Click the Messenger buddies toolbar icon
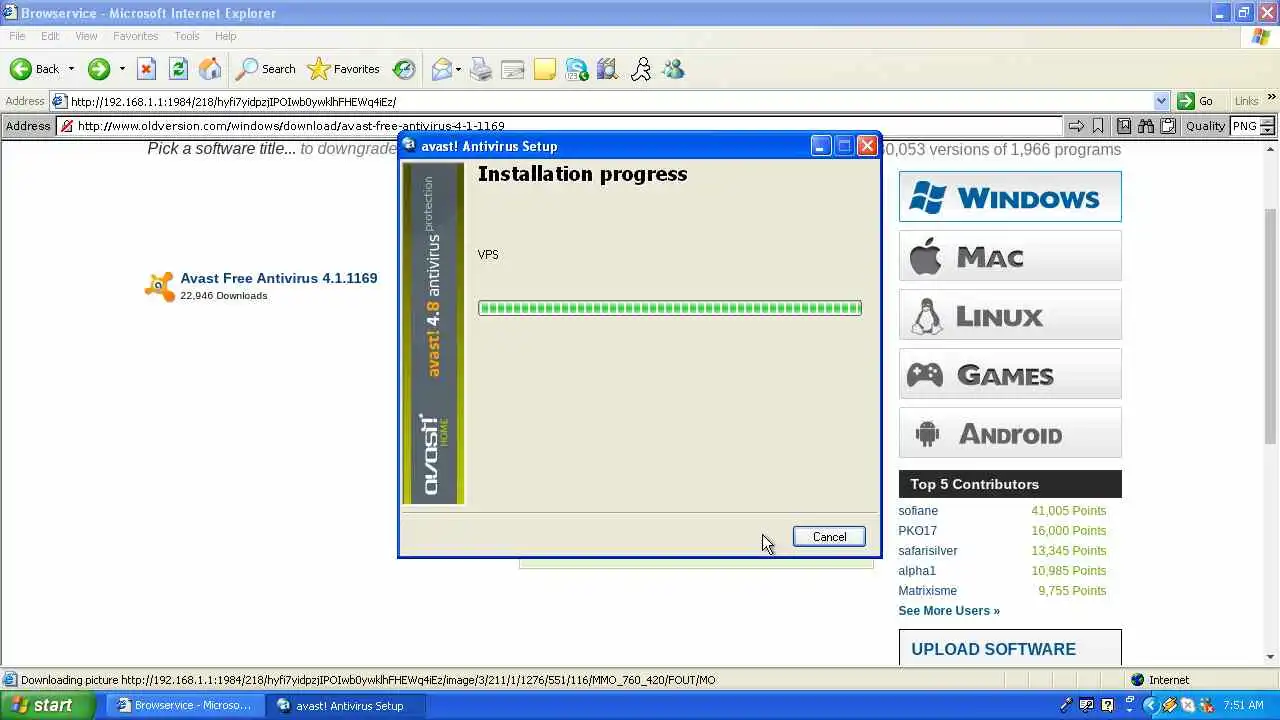The image size is (1280, 720). [673, 69]
